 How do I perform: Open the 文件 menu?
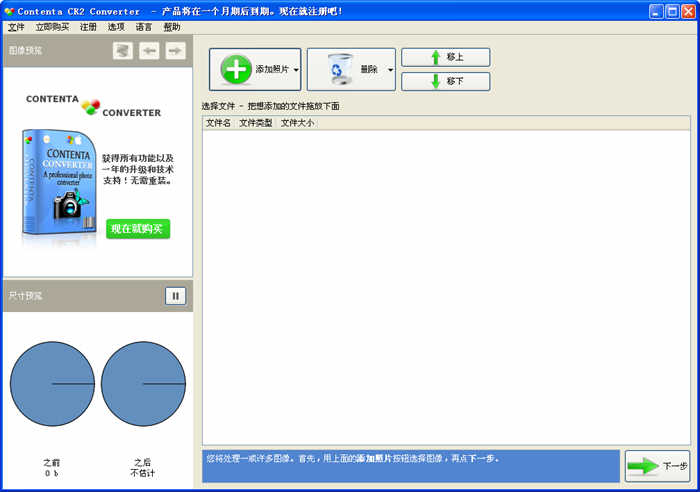(16, 27)
